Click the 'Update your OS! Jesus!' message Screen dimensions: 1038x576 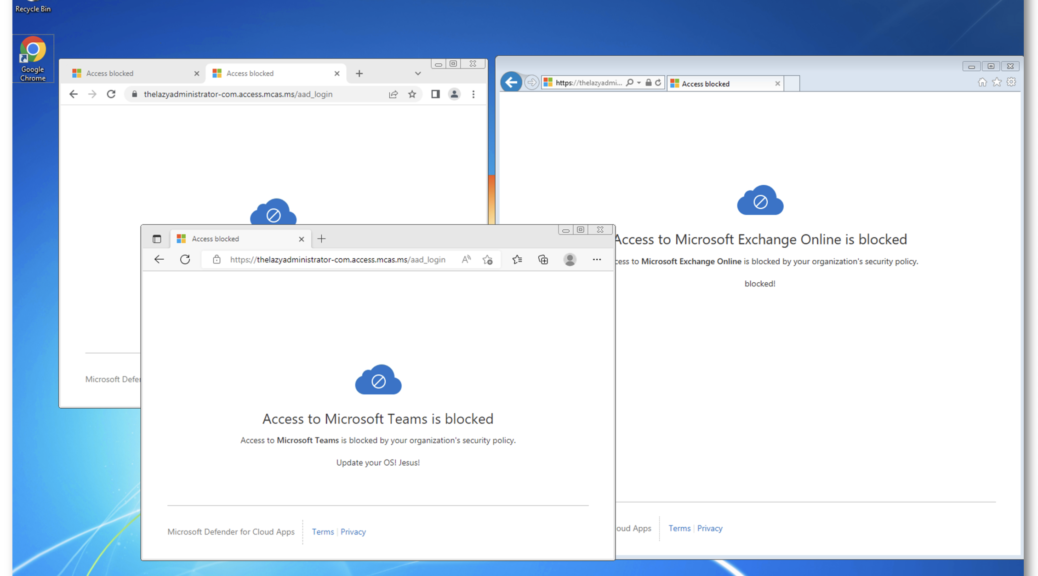point(378,463)
